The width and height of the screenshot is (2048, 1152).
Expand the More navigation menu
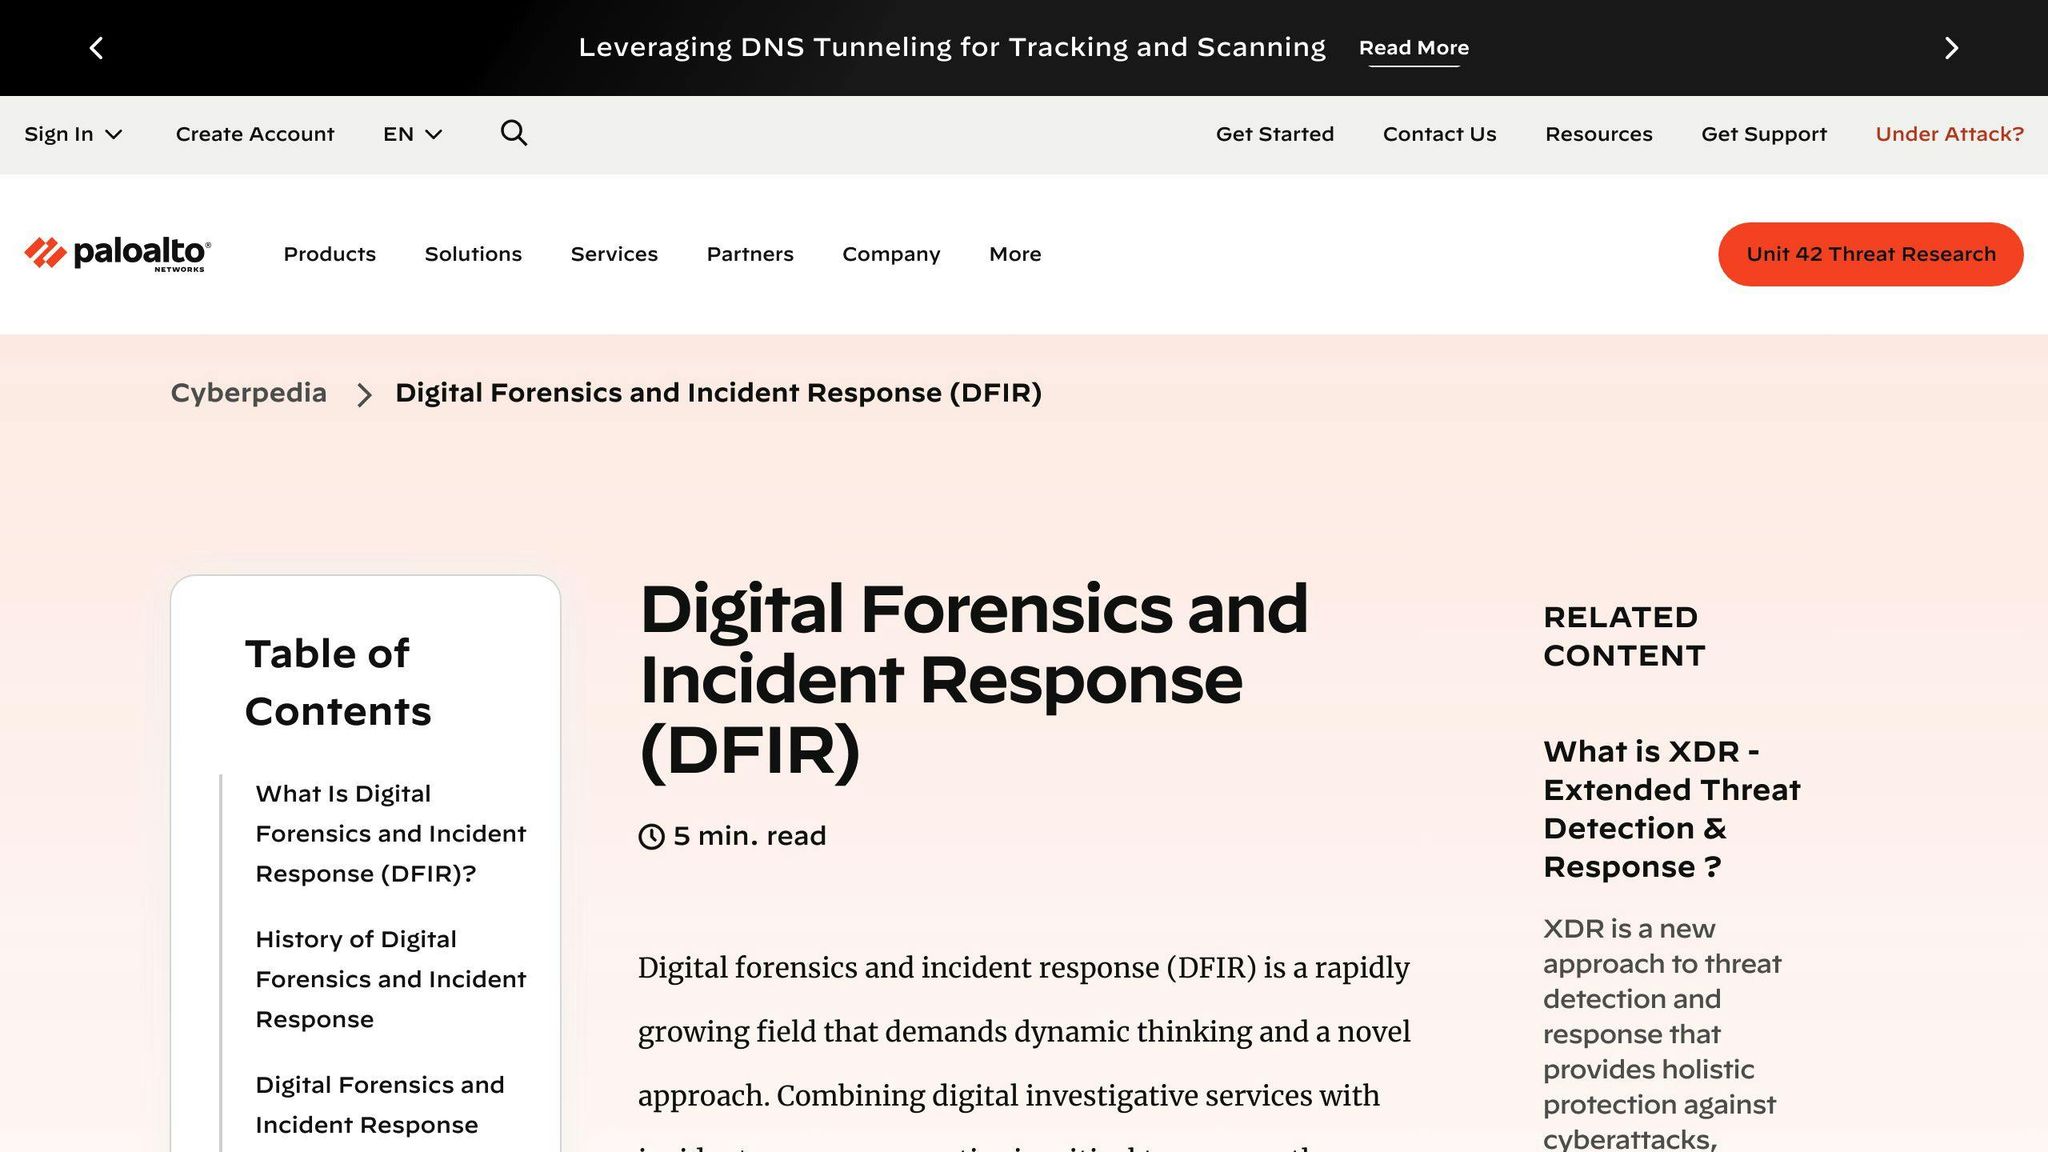tap(1014, 254)
